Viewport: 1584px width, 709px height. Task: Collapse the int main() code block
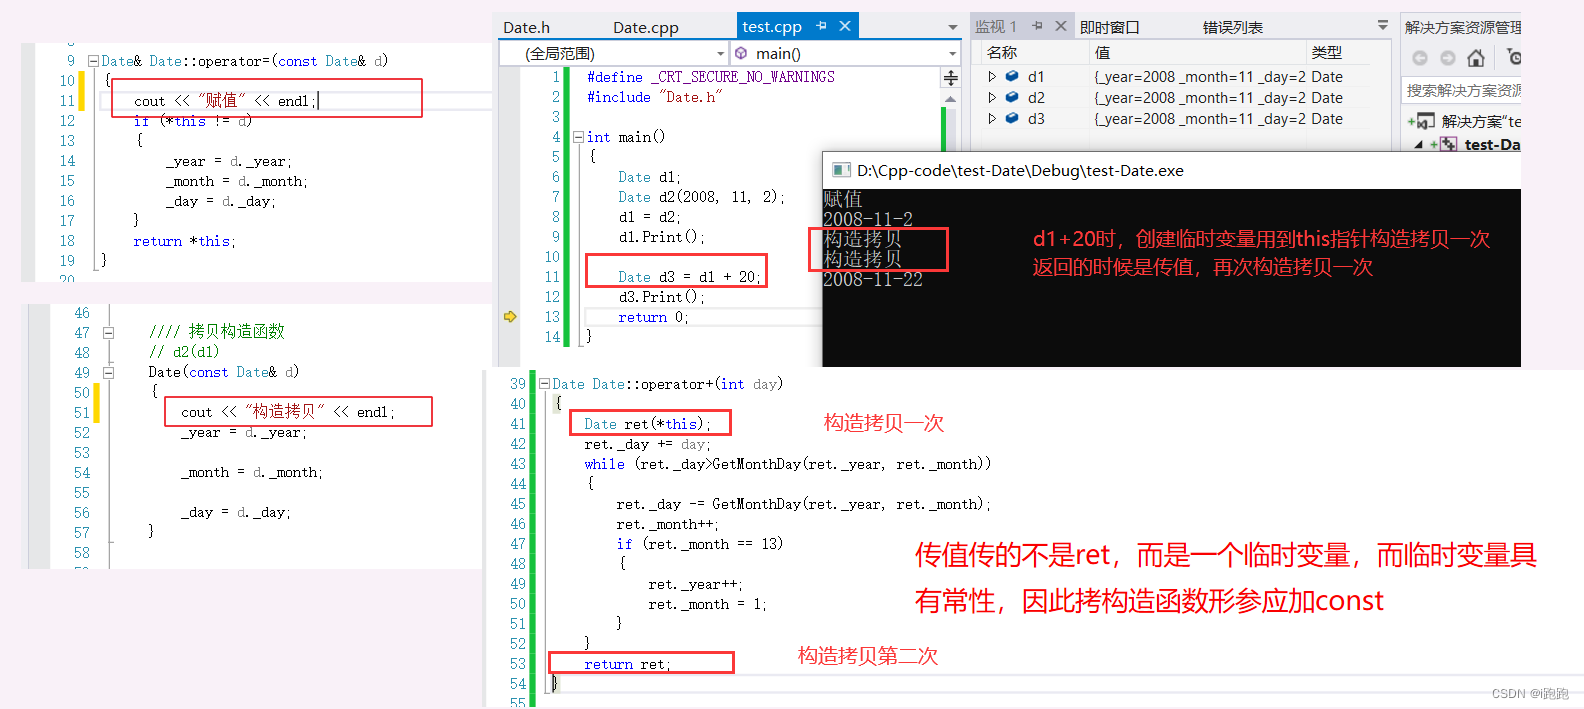click(x=578, y=137)
